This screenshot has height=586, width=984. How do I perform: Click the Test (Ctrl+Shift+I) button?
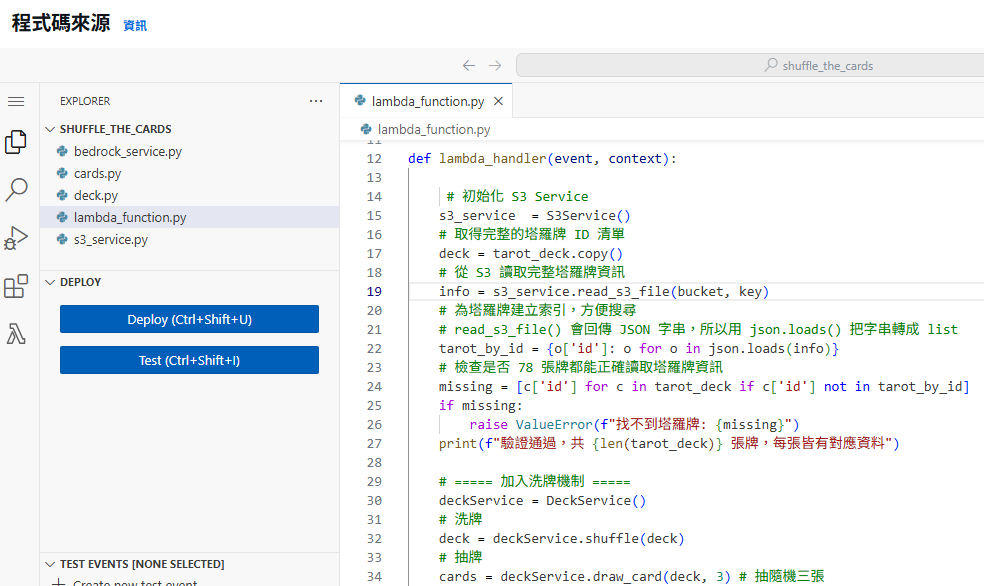[x=190, y=360]
